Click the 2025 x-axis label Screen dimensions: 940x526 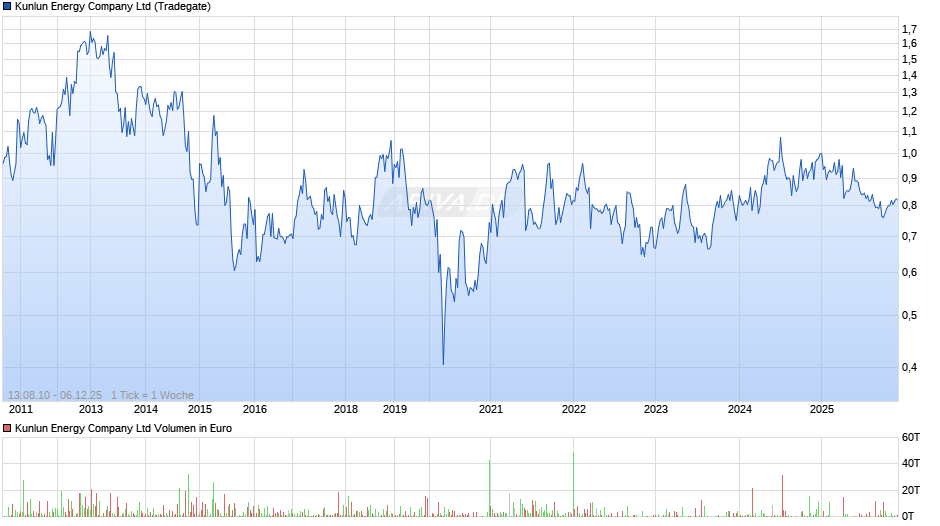click(x=822, y=409)
